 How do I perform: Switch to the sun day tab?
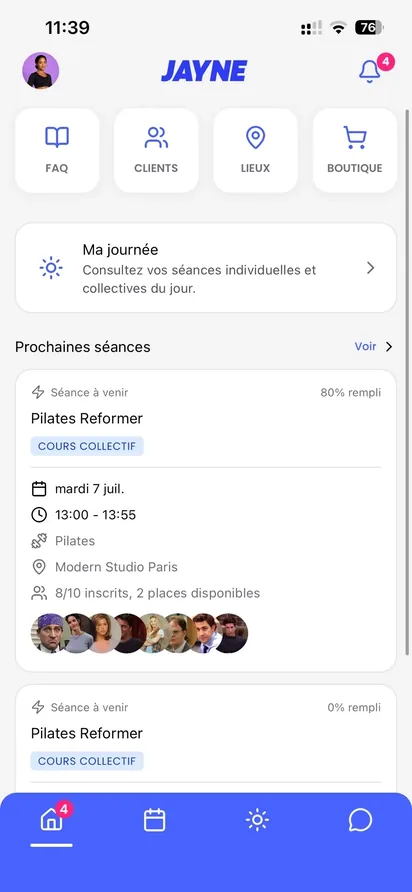(x=257, y=820)
